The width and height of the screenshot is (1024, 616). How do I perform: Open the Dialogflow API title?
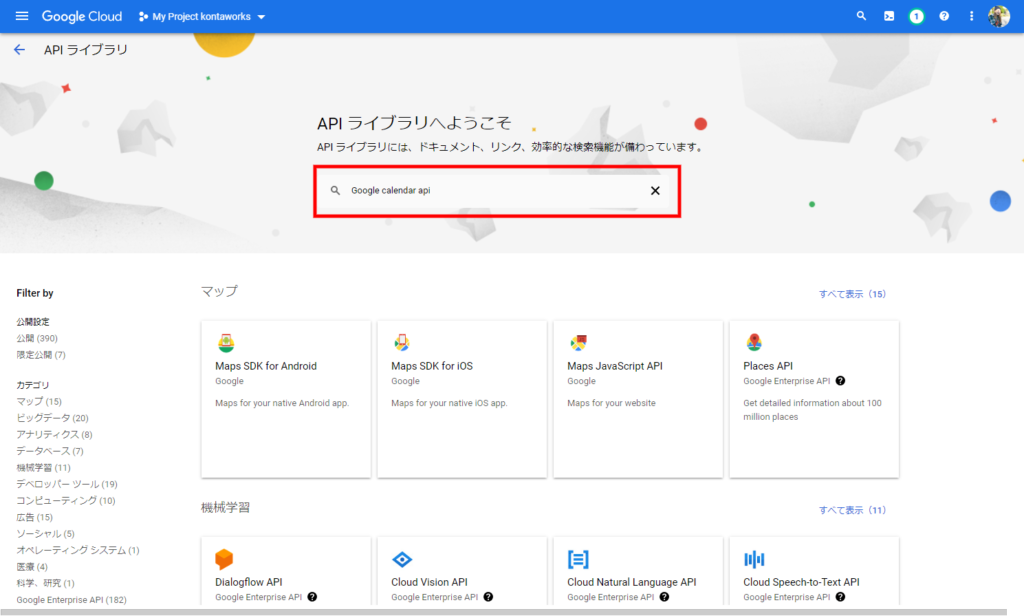point(249,582)
